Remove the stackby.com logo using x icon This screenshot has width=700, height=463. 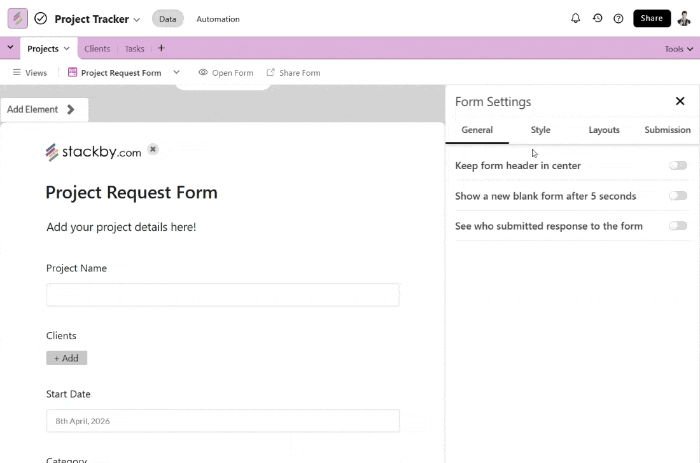[153, 149]
